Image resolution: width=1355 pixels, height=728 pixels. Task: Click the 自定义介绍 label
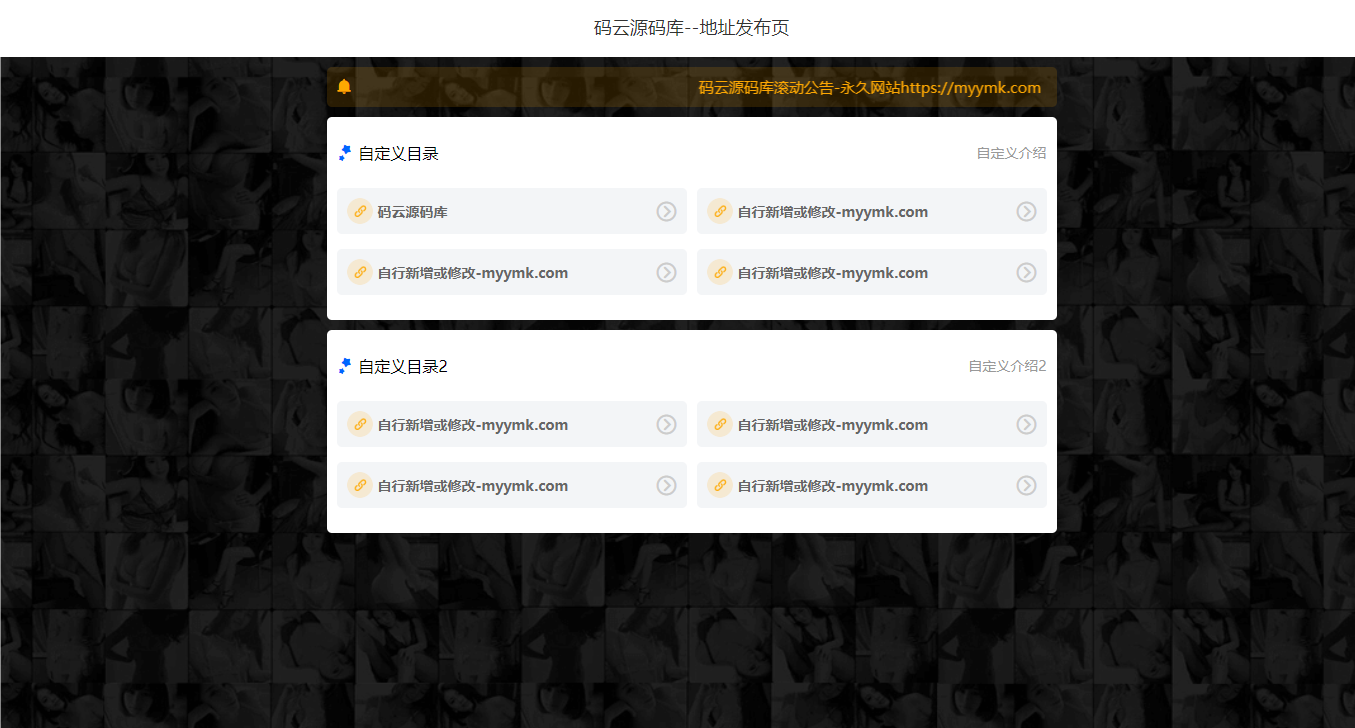[x=1012, y=152]
